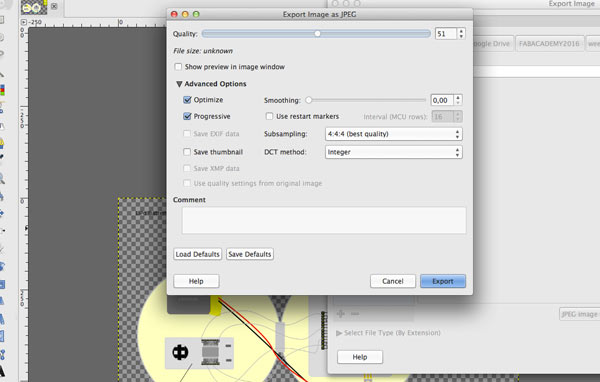Viewport: 600px width, 382px height.
Task: Click the FABACADEMY2016 path button
Action: (549, 44)
